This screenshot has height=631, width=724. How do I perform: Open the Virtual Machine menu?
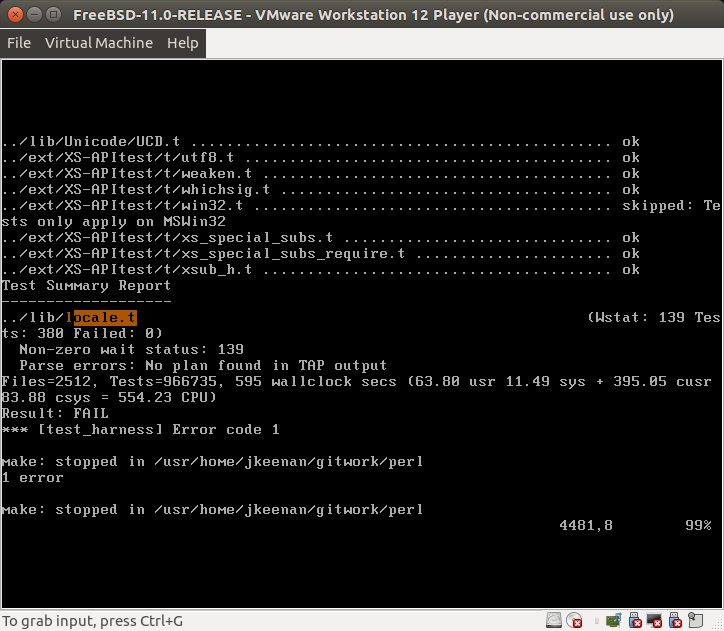pos(99,43)
